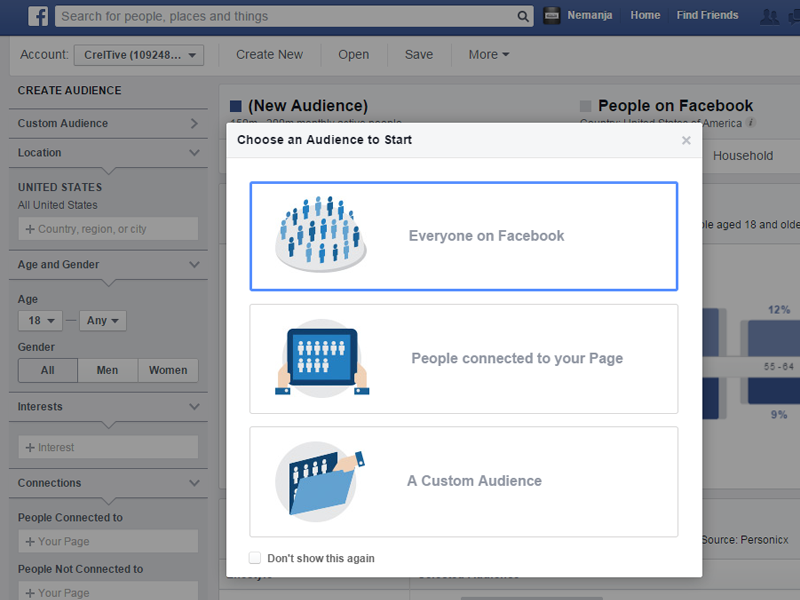Close the Choose an Audience dialog
The image size is (800, 600).
coord(686,140)
